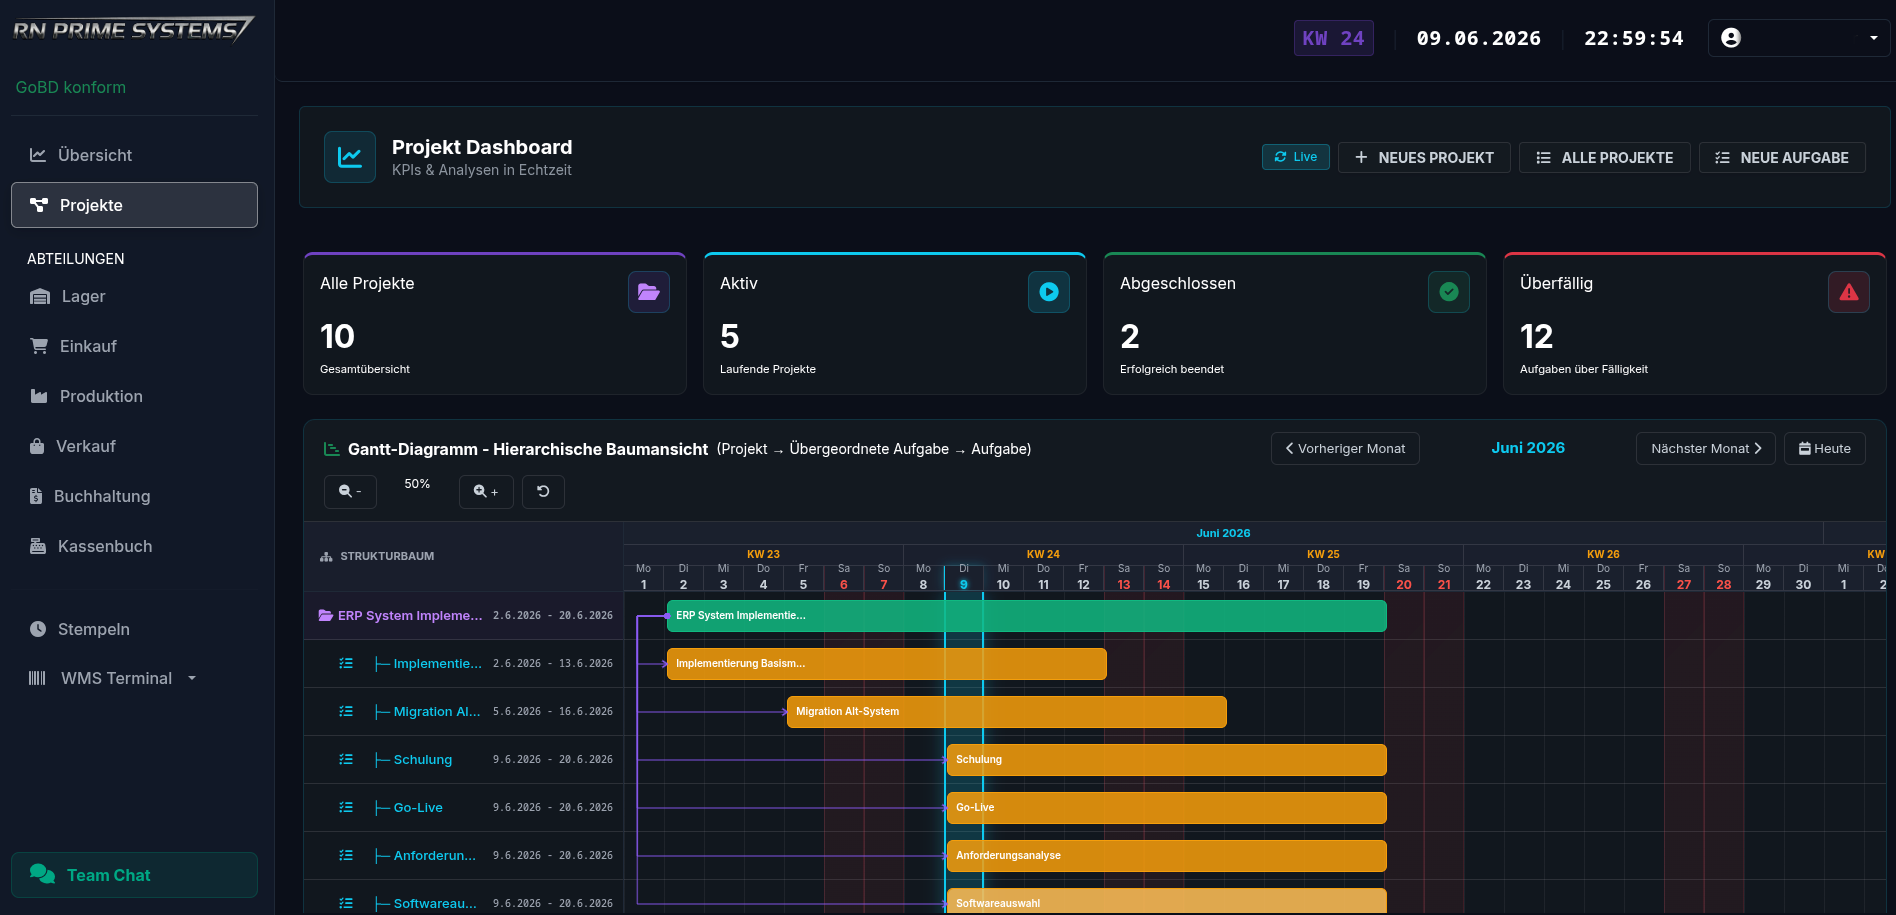
Task: Zoom in the Gantt diagram
Action: pos(486,491)
